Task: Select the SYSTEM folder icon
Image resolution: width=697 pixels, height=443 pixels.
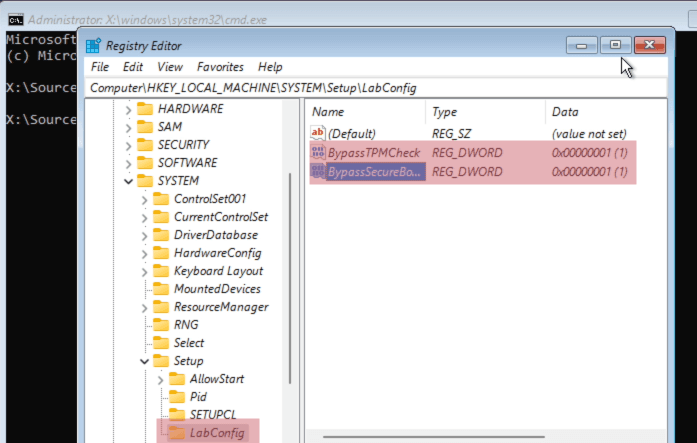Action: coord(145,181)
